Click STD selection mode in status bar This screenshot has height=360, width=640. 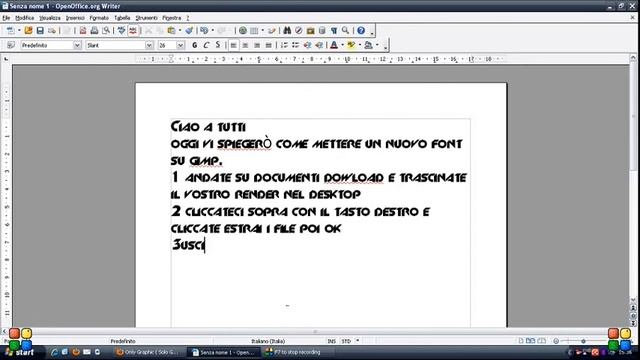pos(346,341)
